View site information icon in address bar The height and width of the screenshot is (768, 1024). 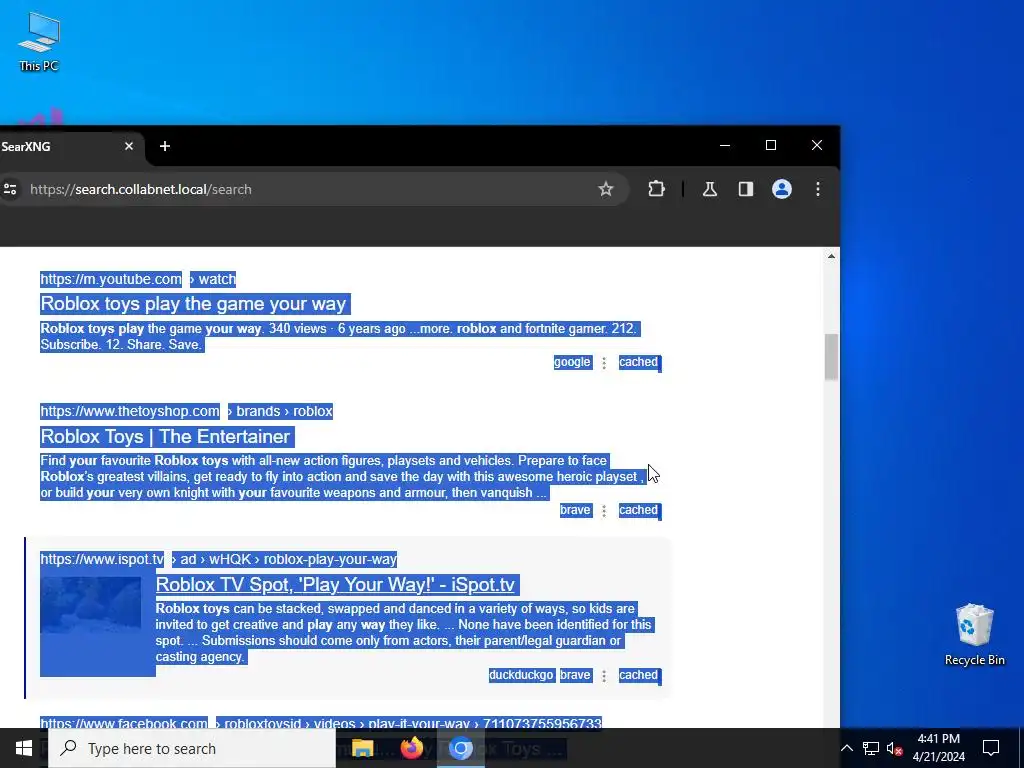coord(10,189)
